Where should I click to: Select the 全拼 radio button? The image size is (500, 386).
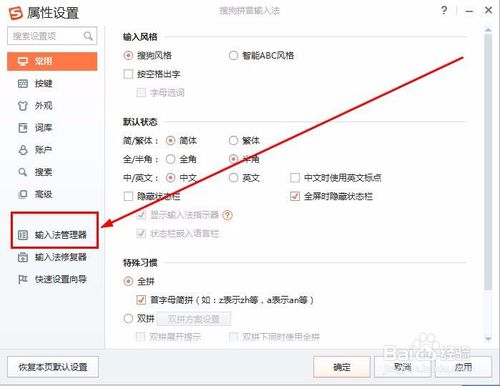click(128, 282)
